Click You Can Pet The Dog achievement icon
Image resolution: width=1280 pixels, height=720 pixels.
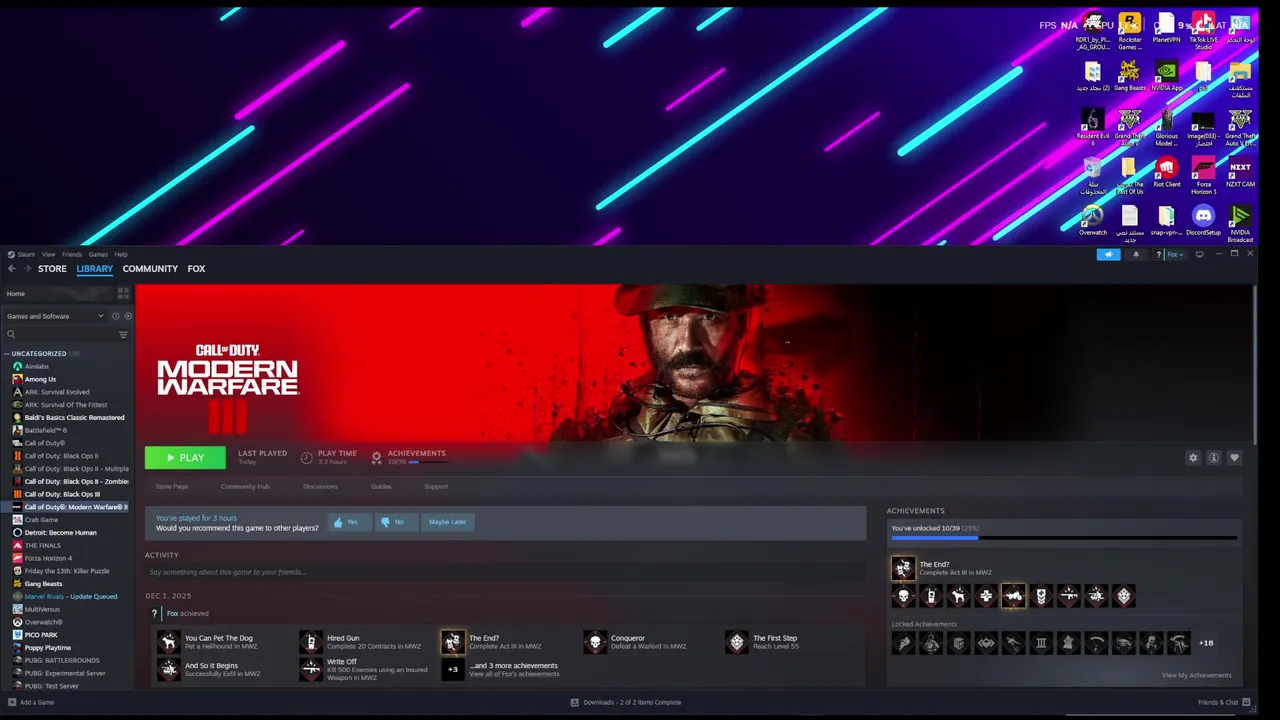tap(169, 642)
